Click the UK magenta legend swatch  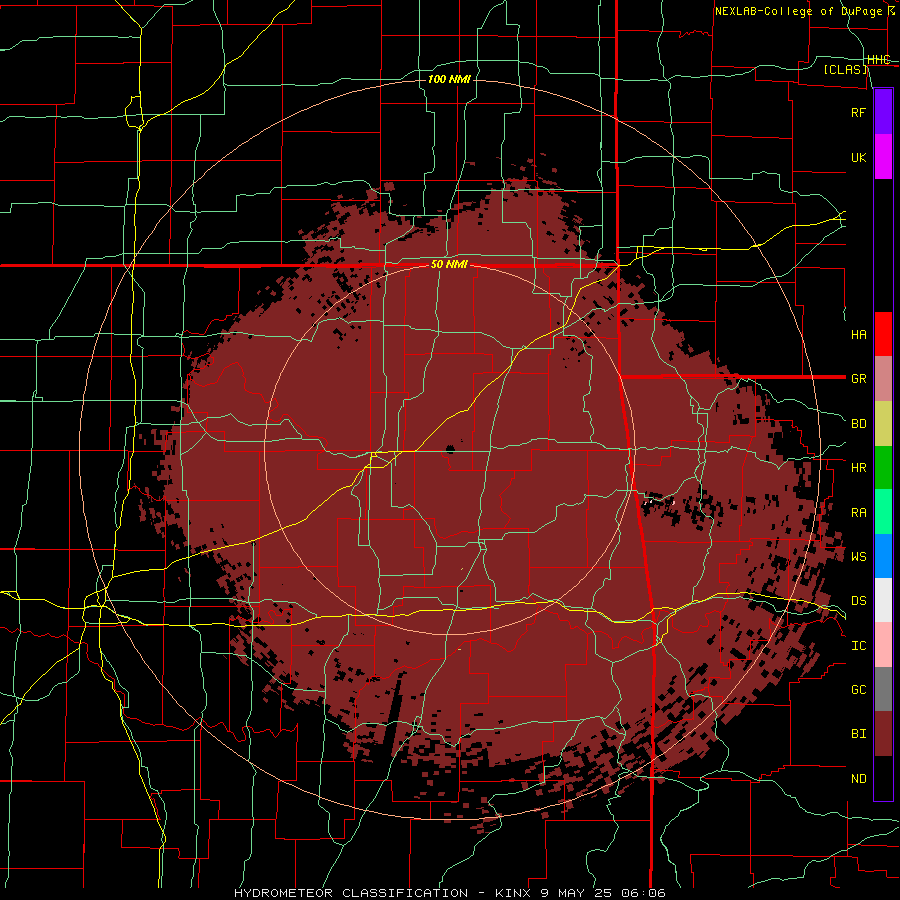point(883,157)
